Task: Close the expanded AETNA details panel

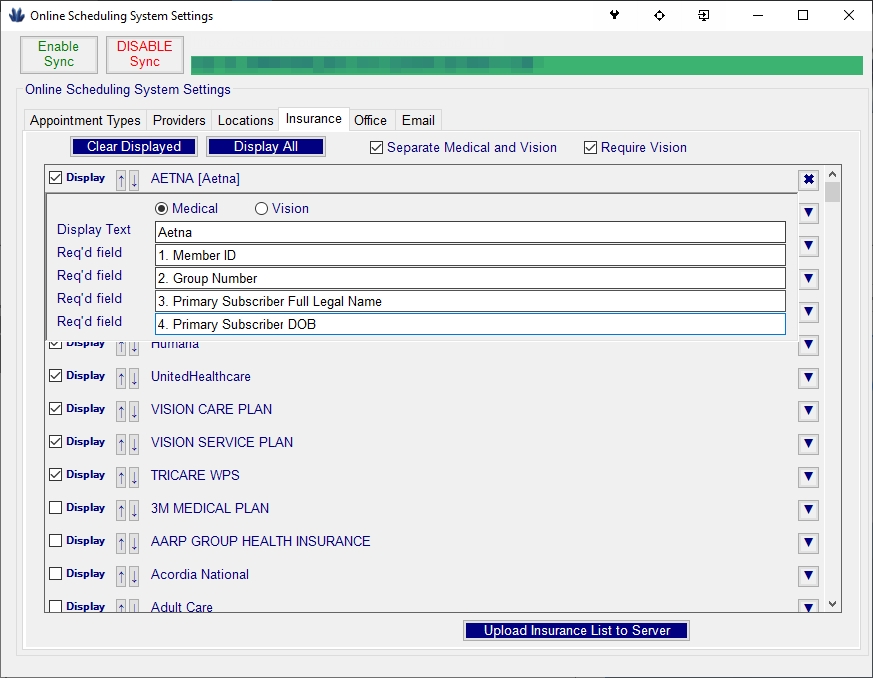Action: tap(809, 180)
